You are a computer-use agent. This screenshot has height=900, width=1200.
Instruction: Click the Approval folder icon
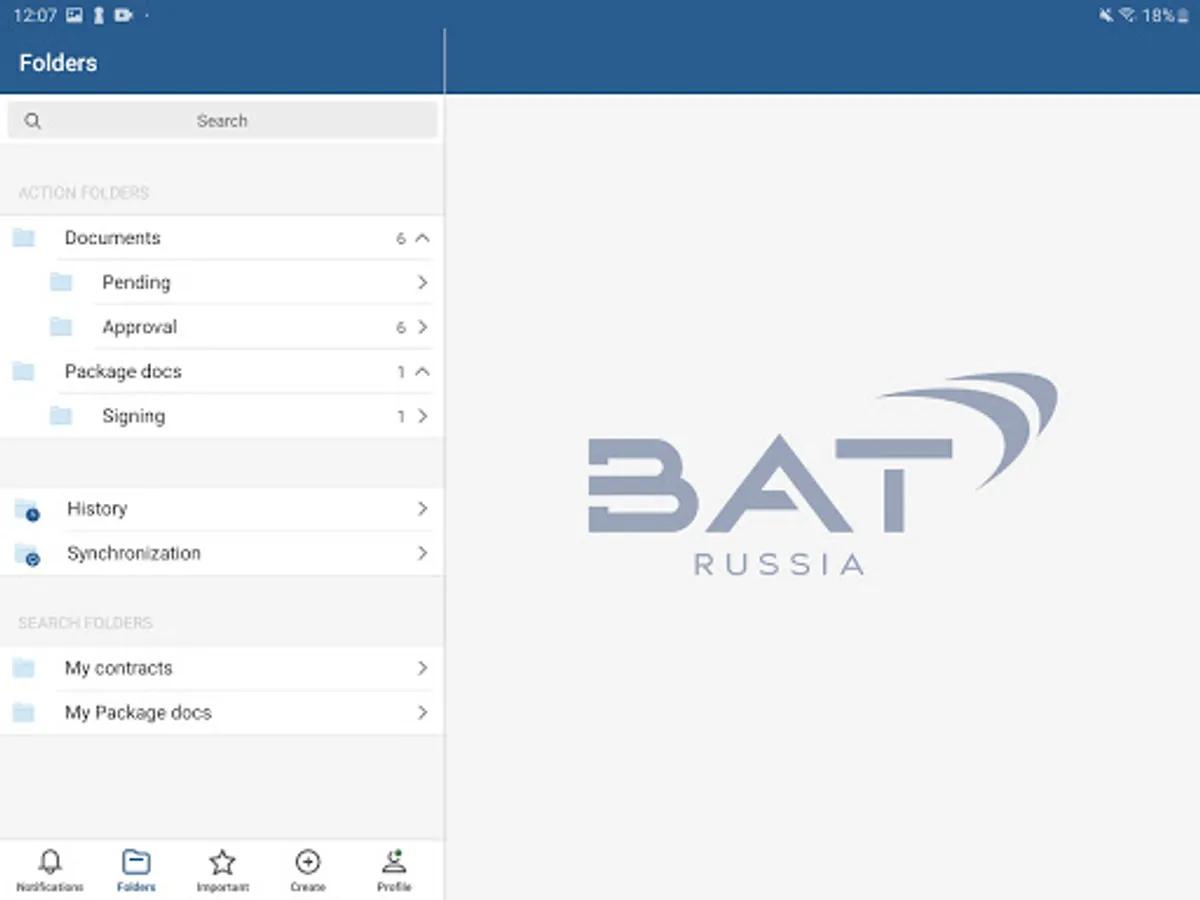click(x=61, y=327)
